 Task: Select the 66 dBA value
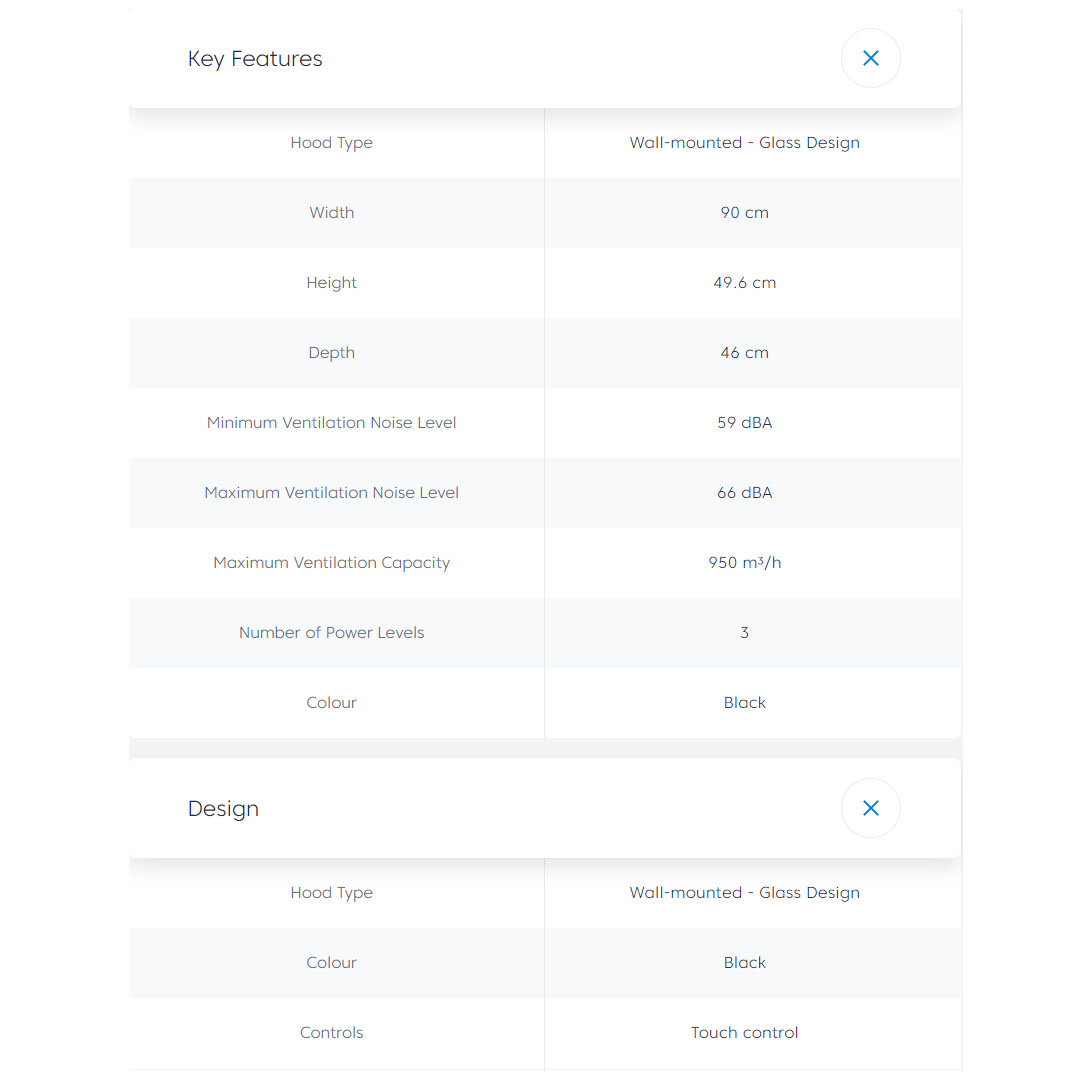744,493
